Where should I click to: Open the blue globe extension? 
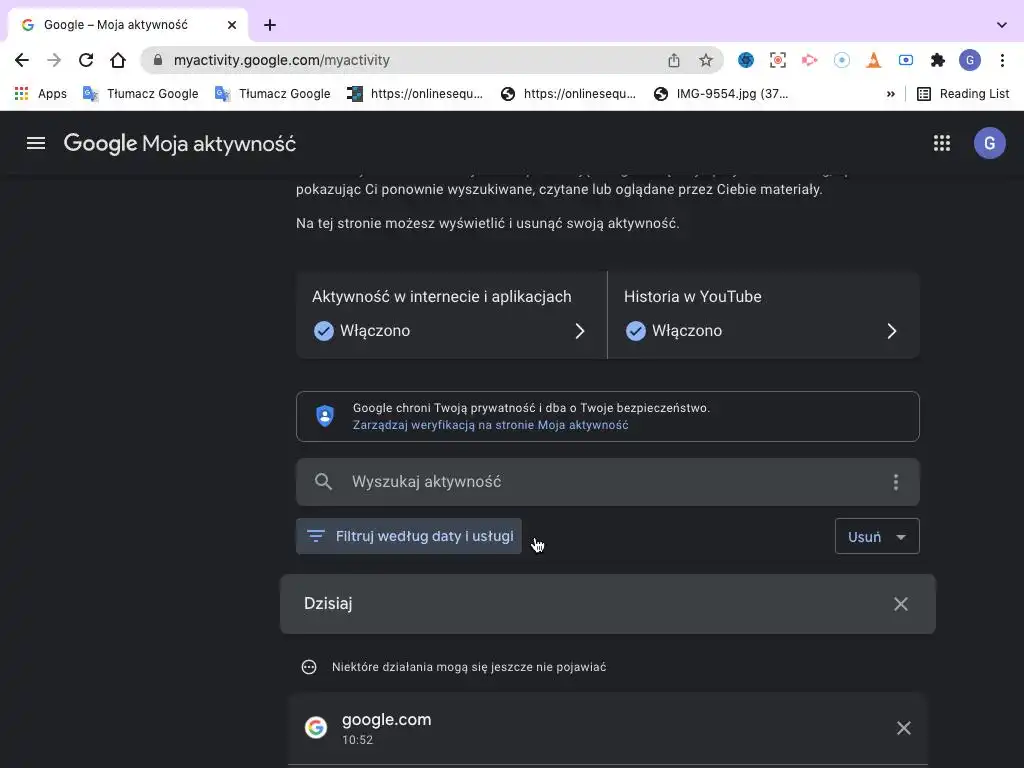pos(746,60)
